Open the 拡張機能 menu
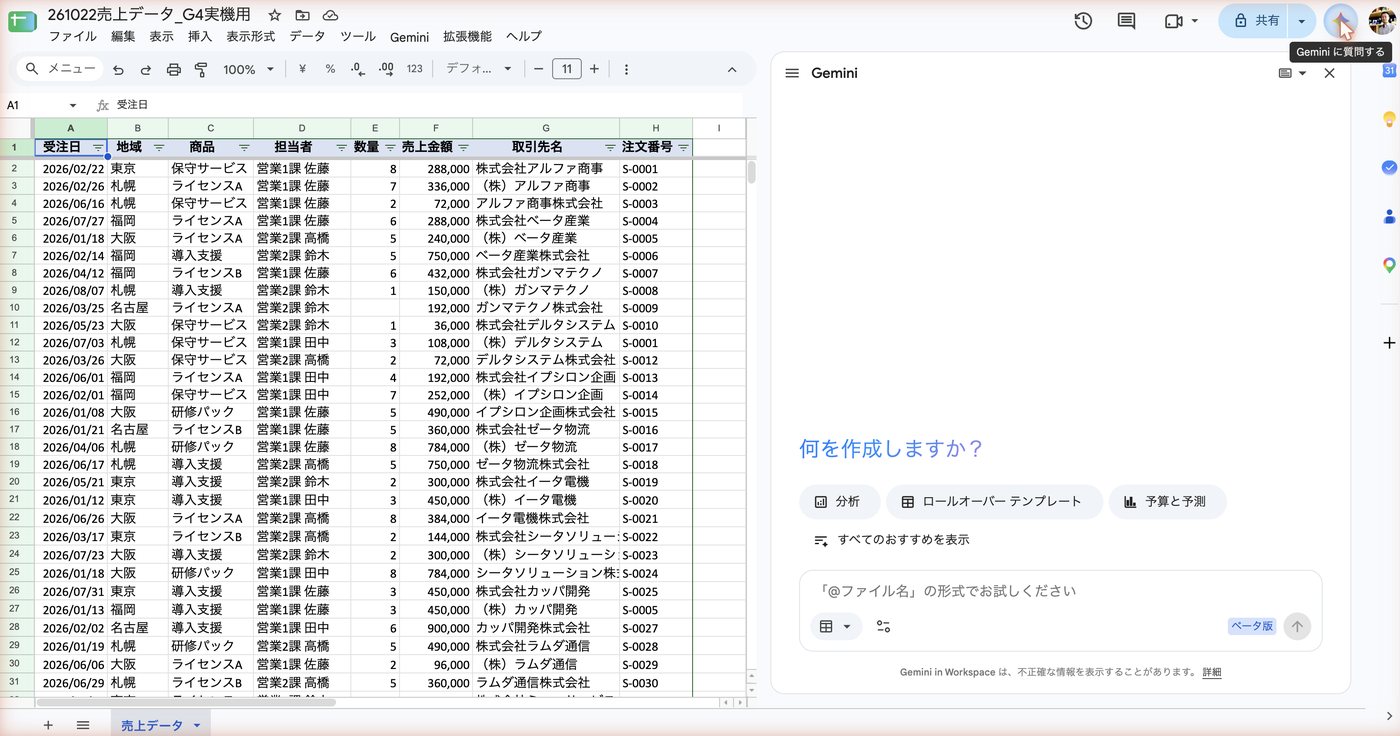The image size is (1400, 736). tap(467, 37)
